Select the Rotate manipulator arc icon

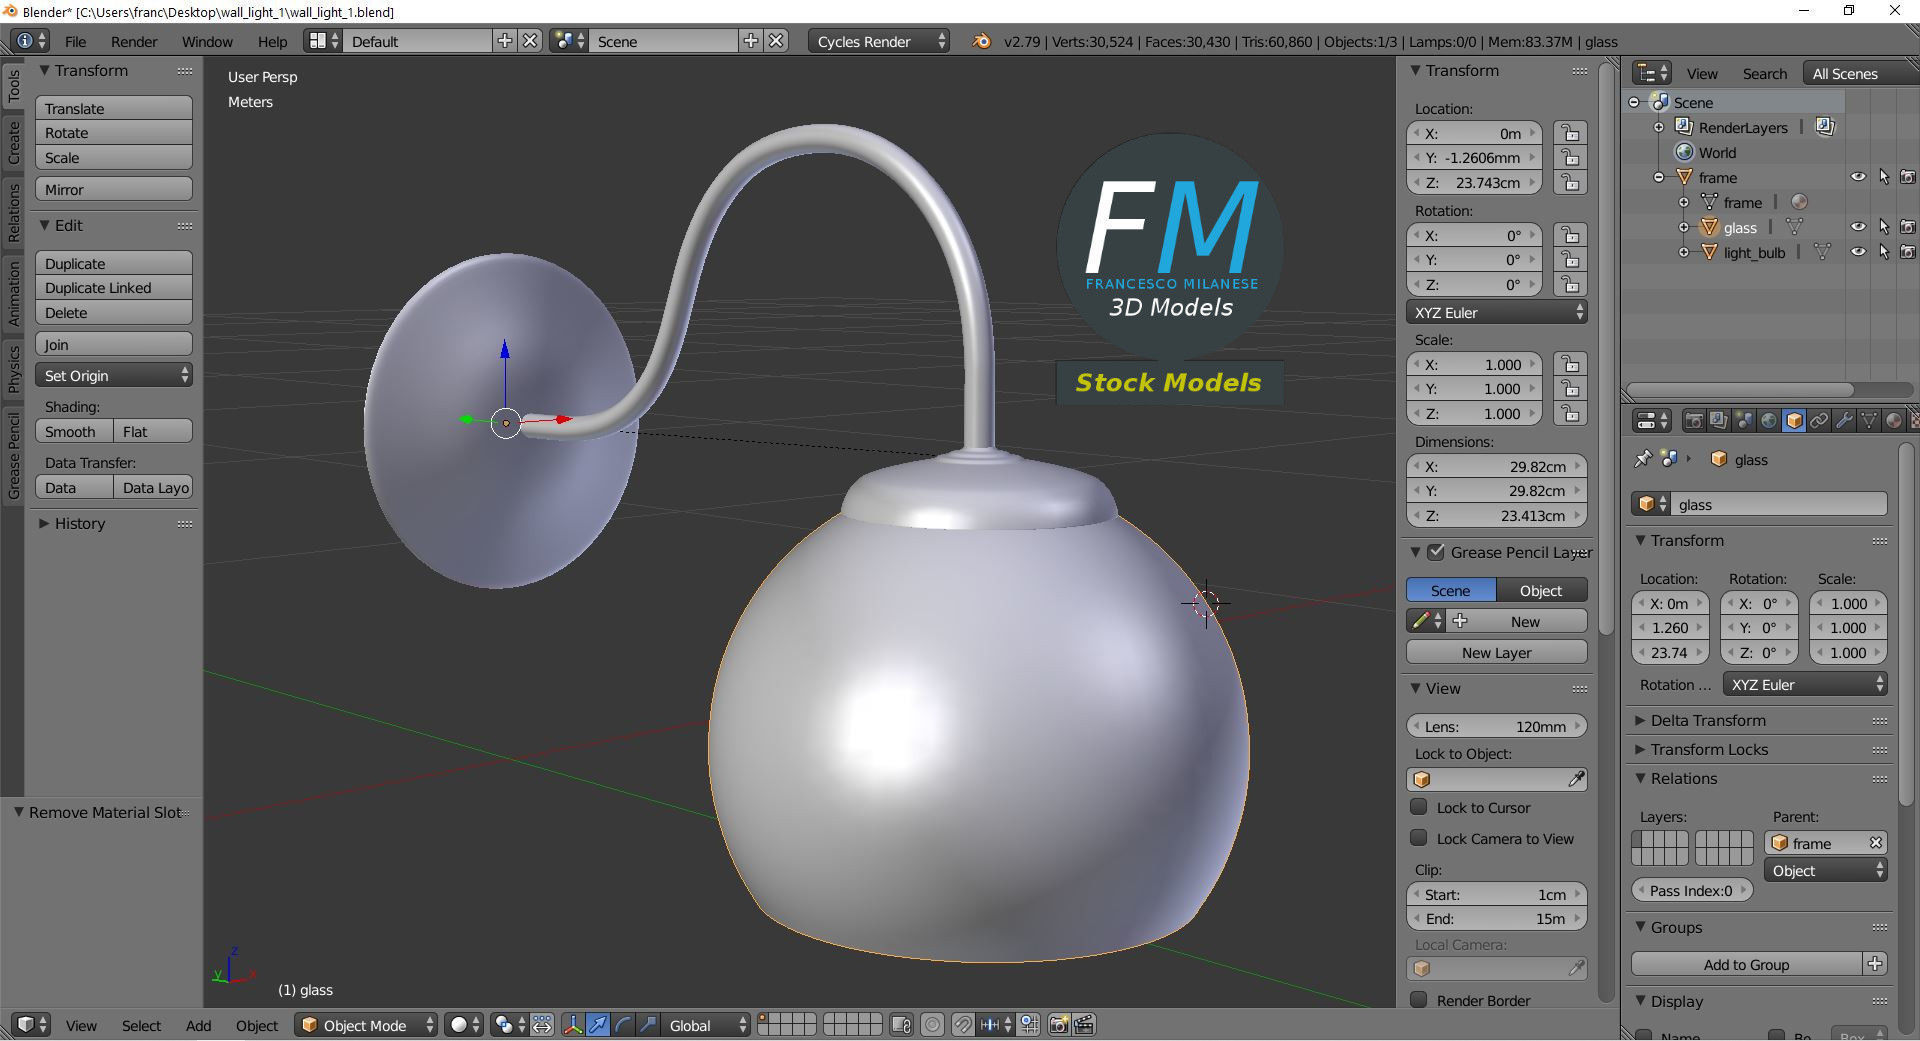[x=622, y=1025]
